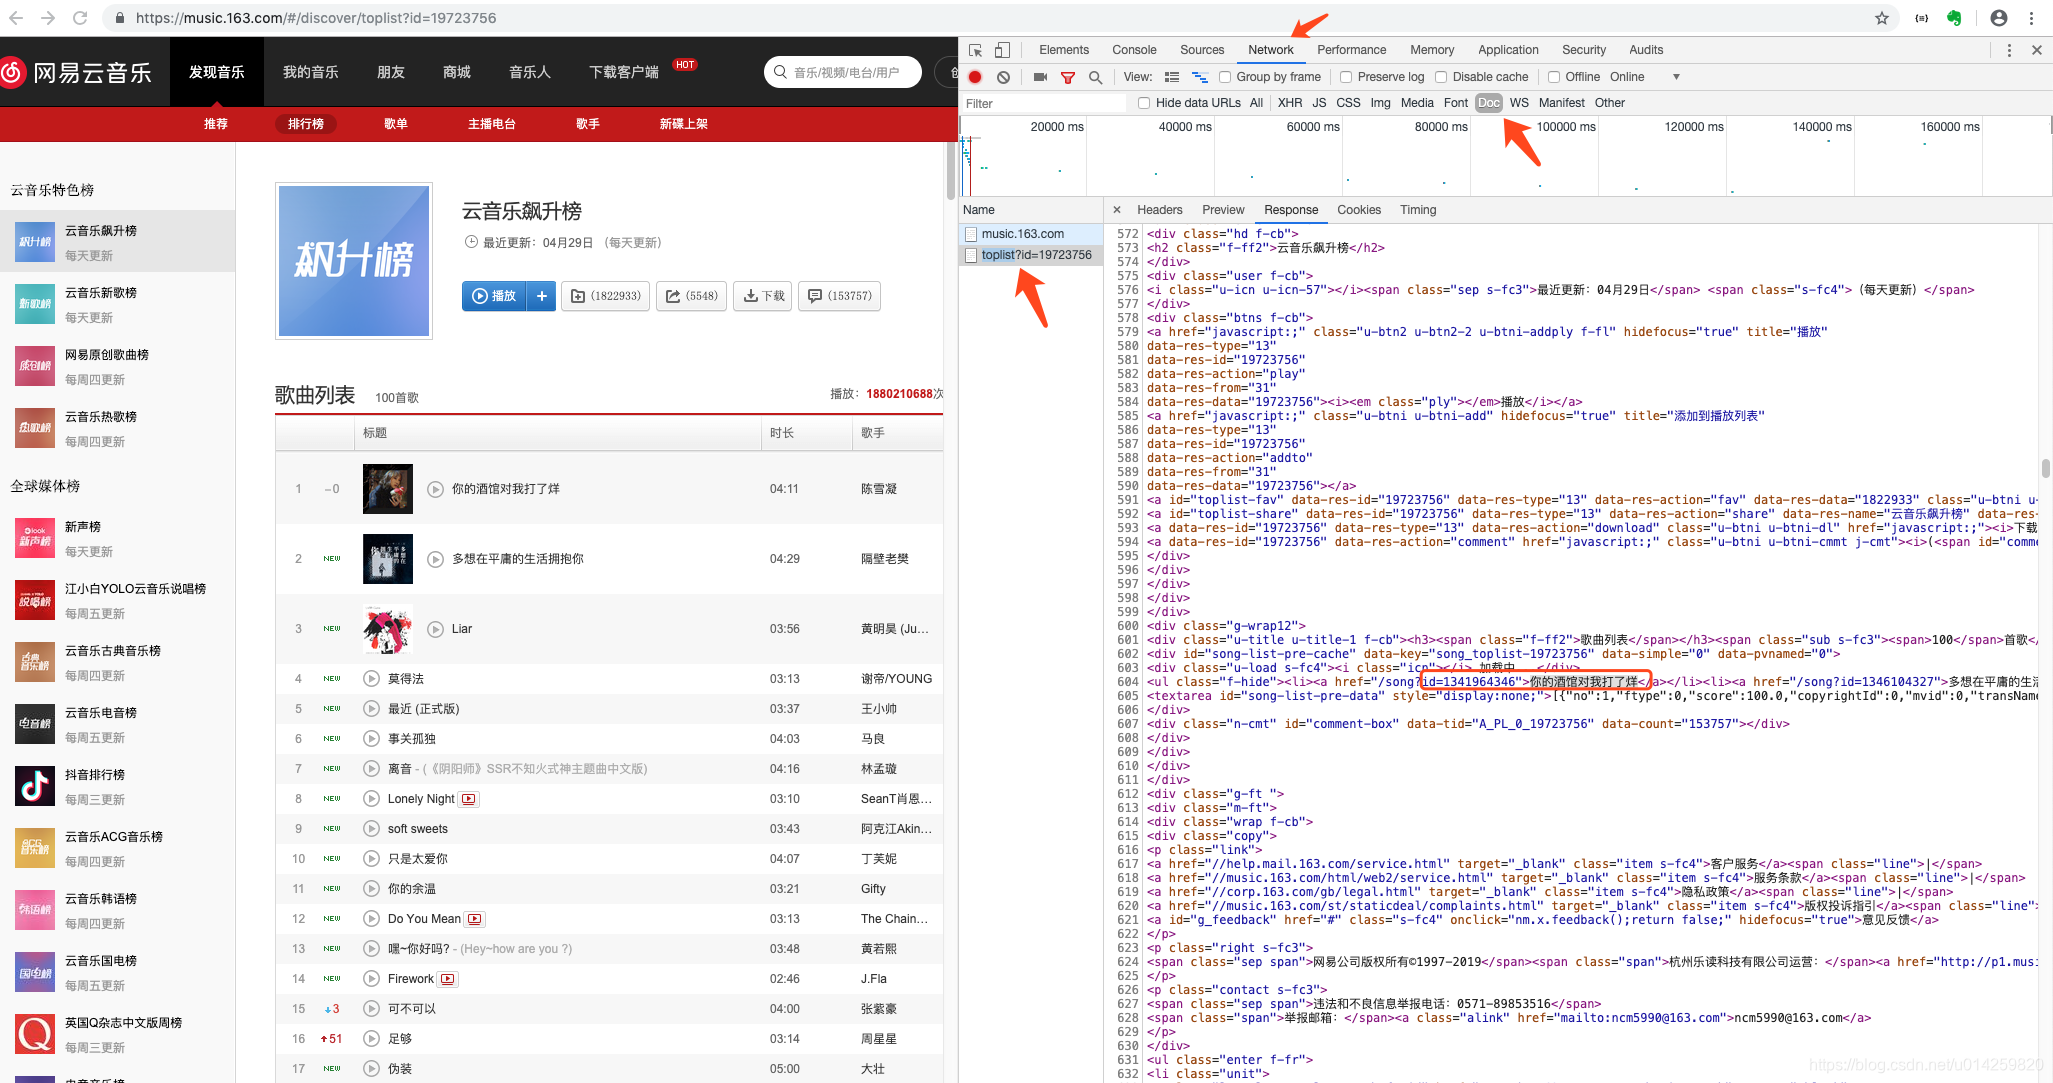Open DevTools three-dot customize menu
The width and height of the screenshot is (2053, 1083).
pos(2009,50)
